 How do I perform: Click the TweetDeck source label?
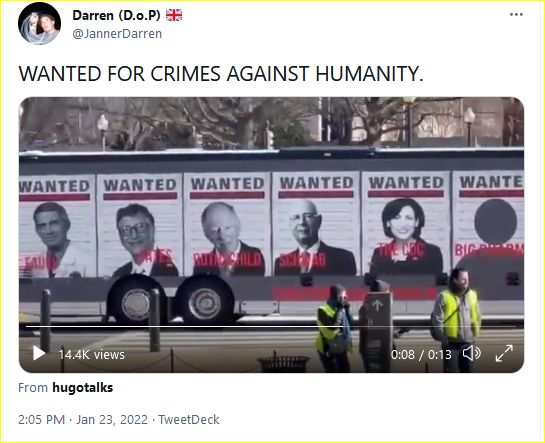[x=189, y=419]
